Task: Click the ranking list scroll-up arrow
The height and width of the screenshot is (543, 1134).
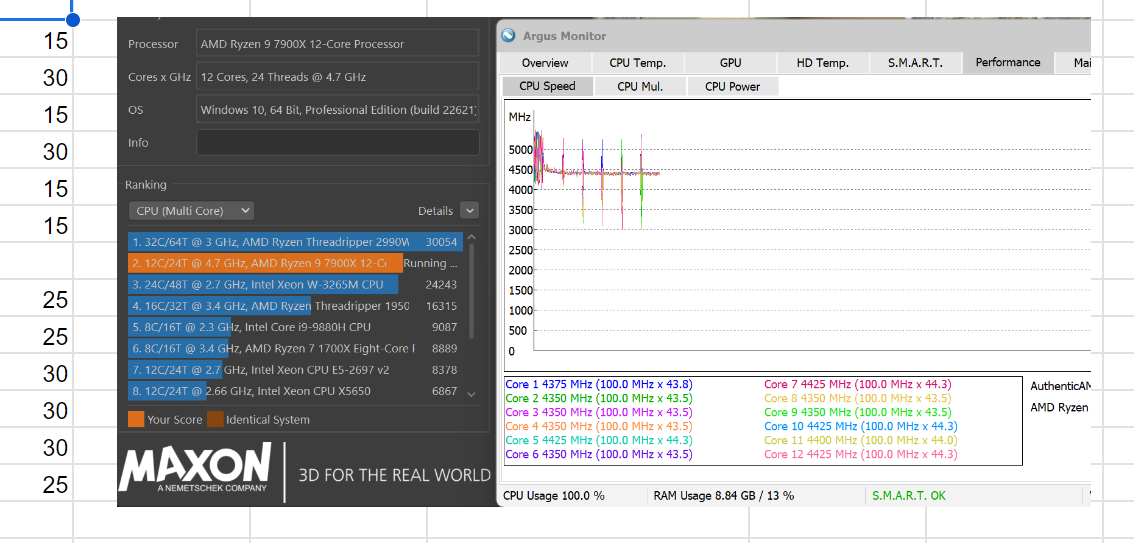Action: [x=472, y=237]
